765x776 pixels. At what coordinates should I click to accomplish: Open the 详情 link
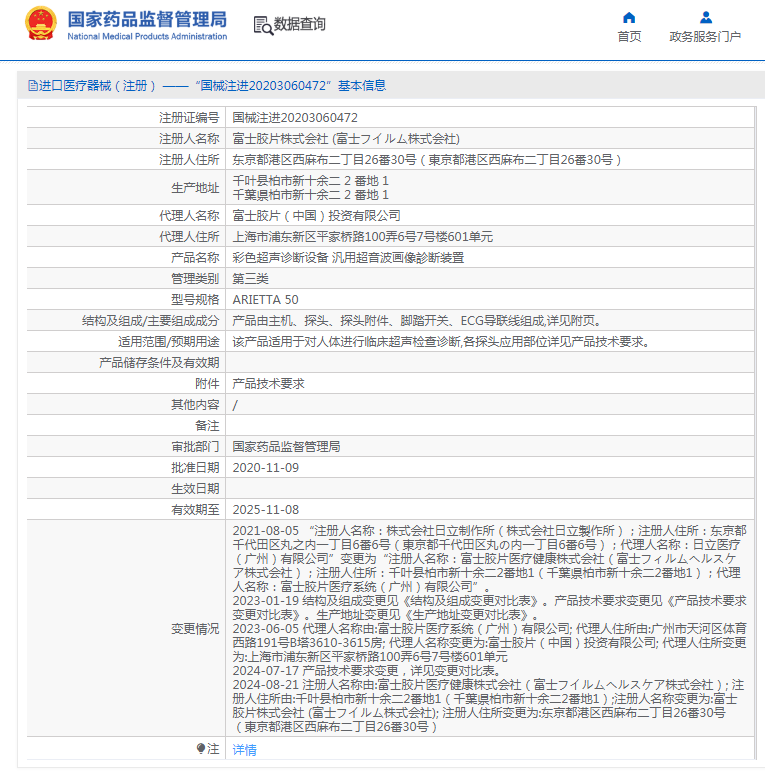(x=244, y=749)
